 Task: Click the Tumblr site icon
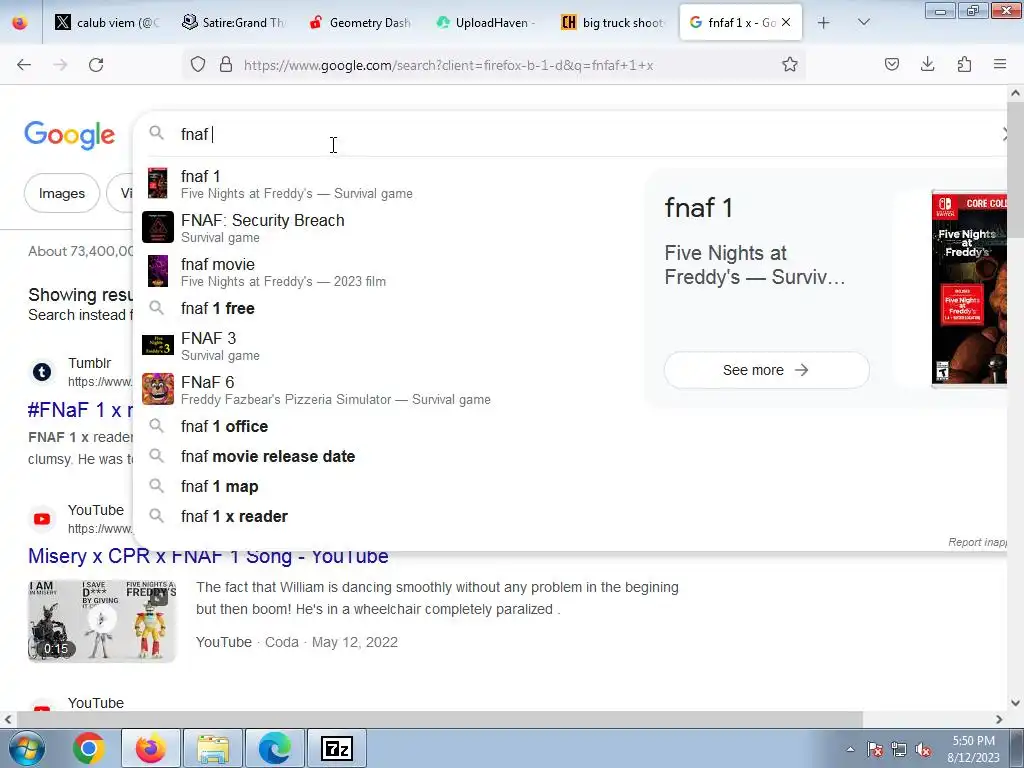pyautogui.click(x=42, y=372)
